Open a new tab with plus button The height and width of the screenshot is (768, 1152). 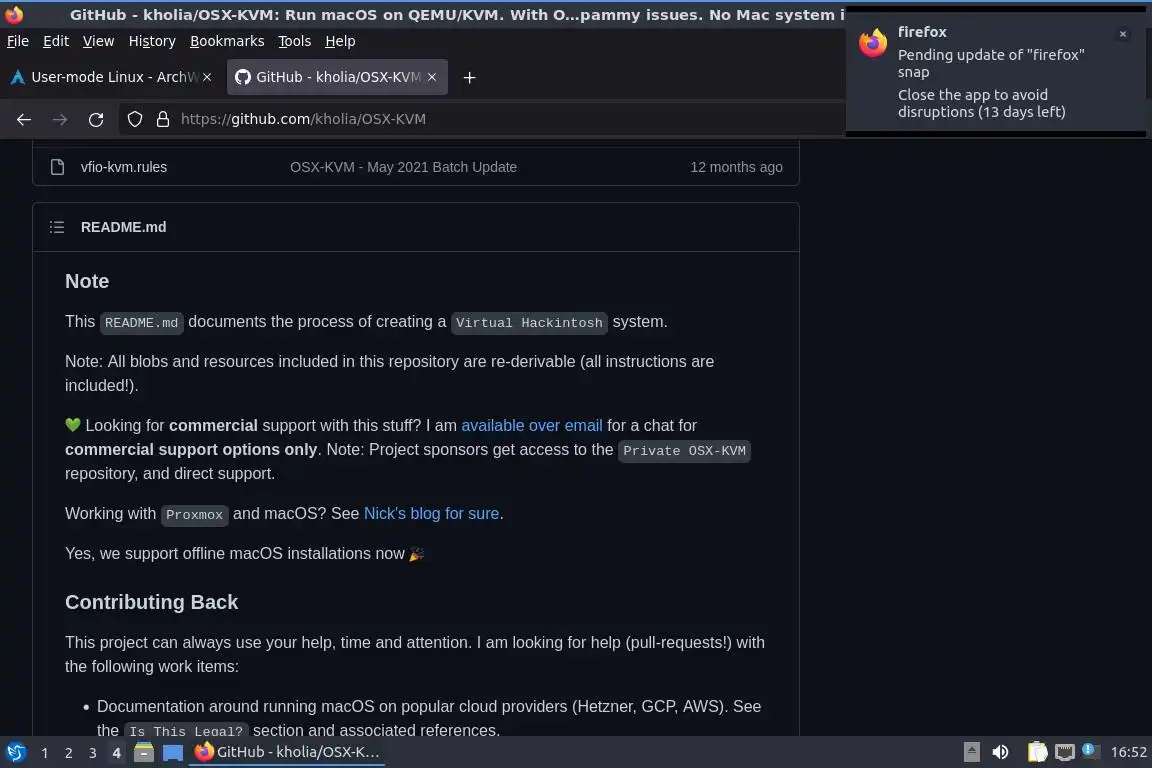click(469, 77)
